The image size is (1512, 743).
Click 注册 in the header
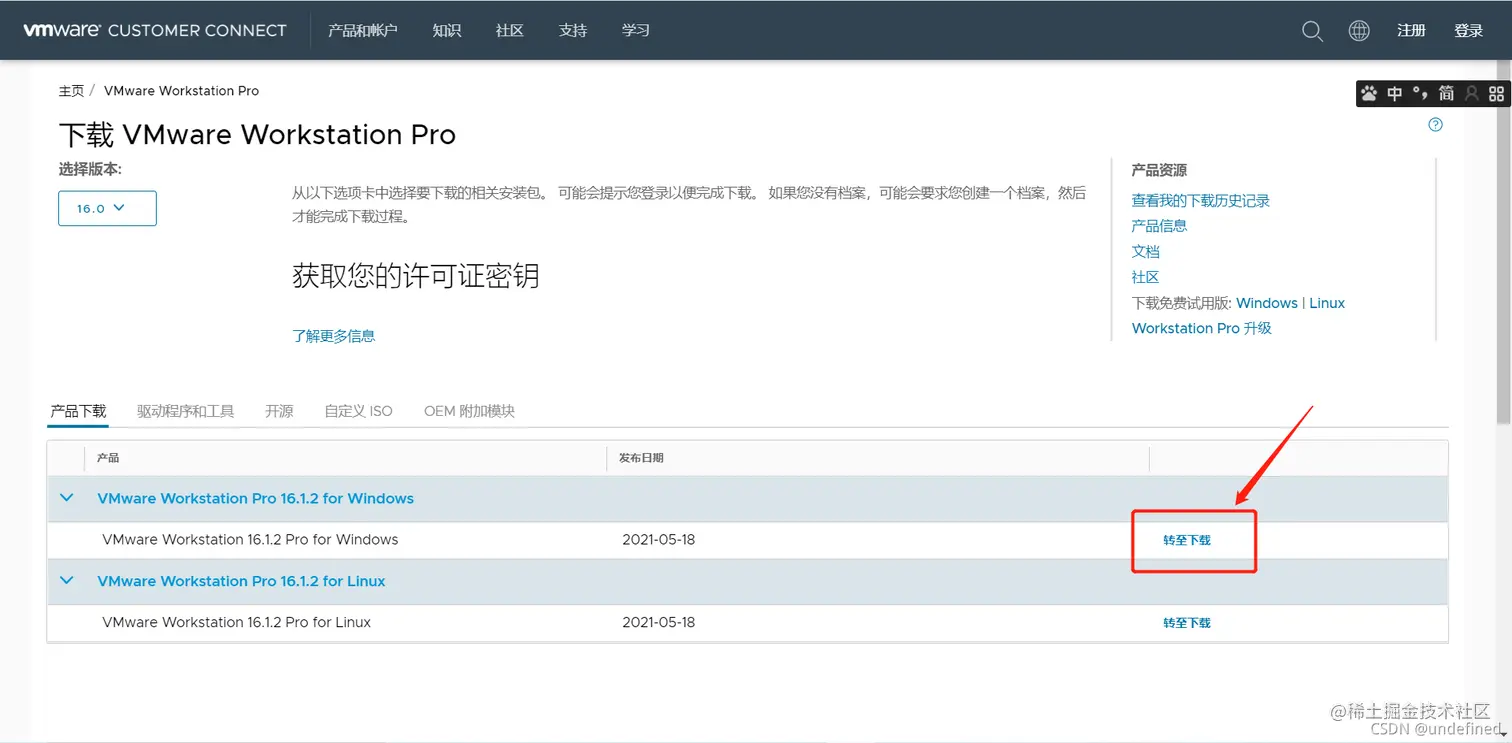click(x=1412, y=31)
